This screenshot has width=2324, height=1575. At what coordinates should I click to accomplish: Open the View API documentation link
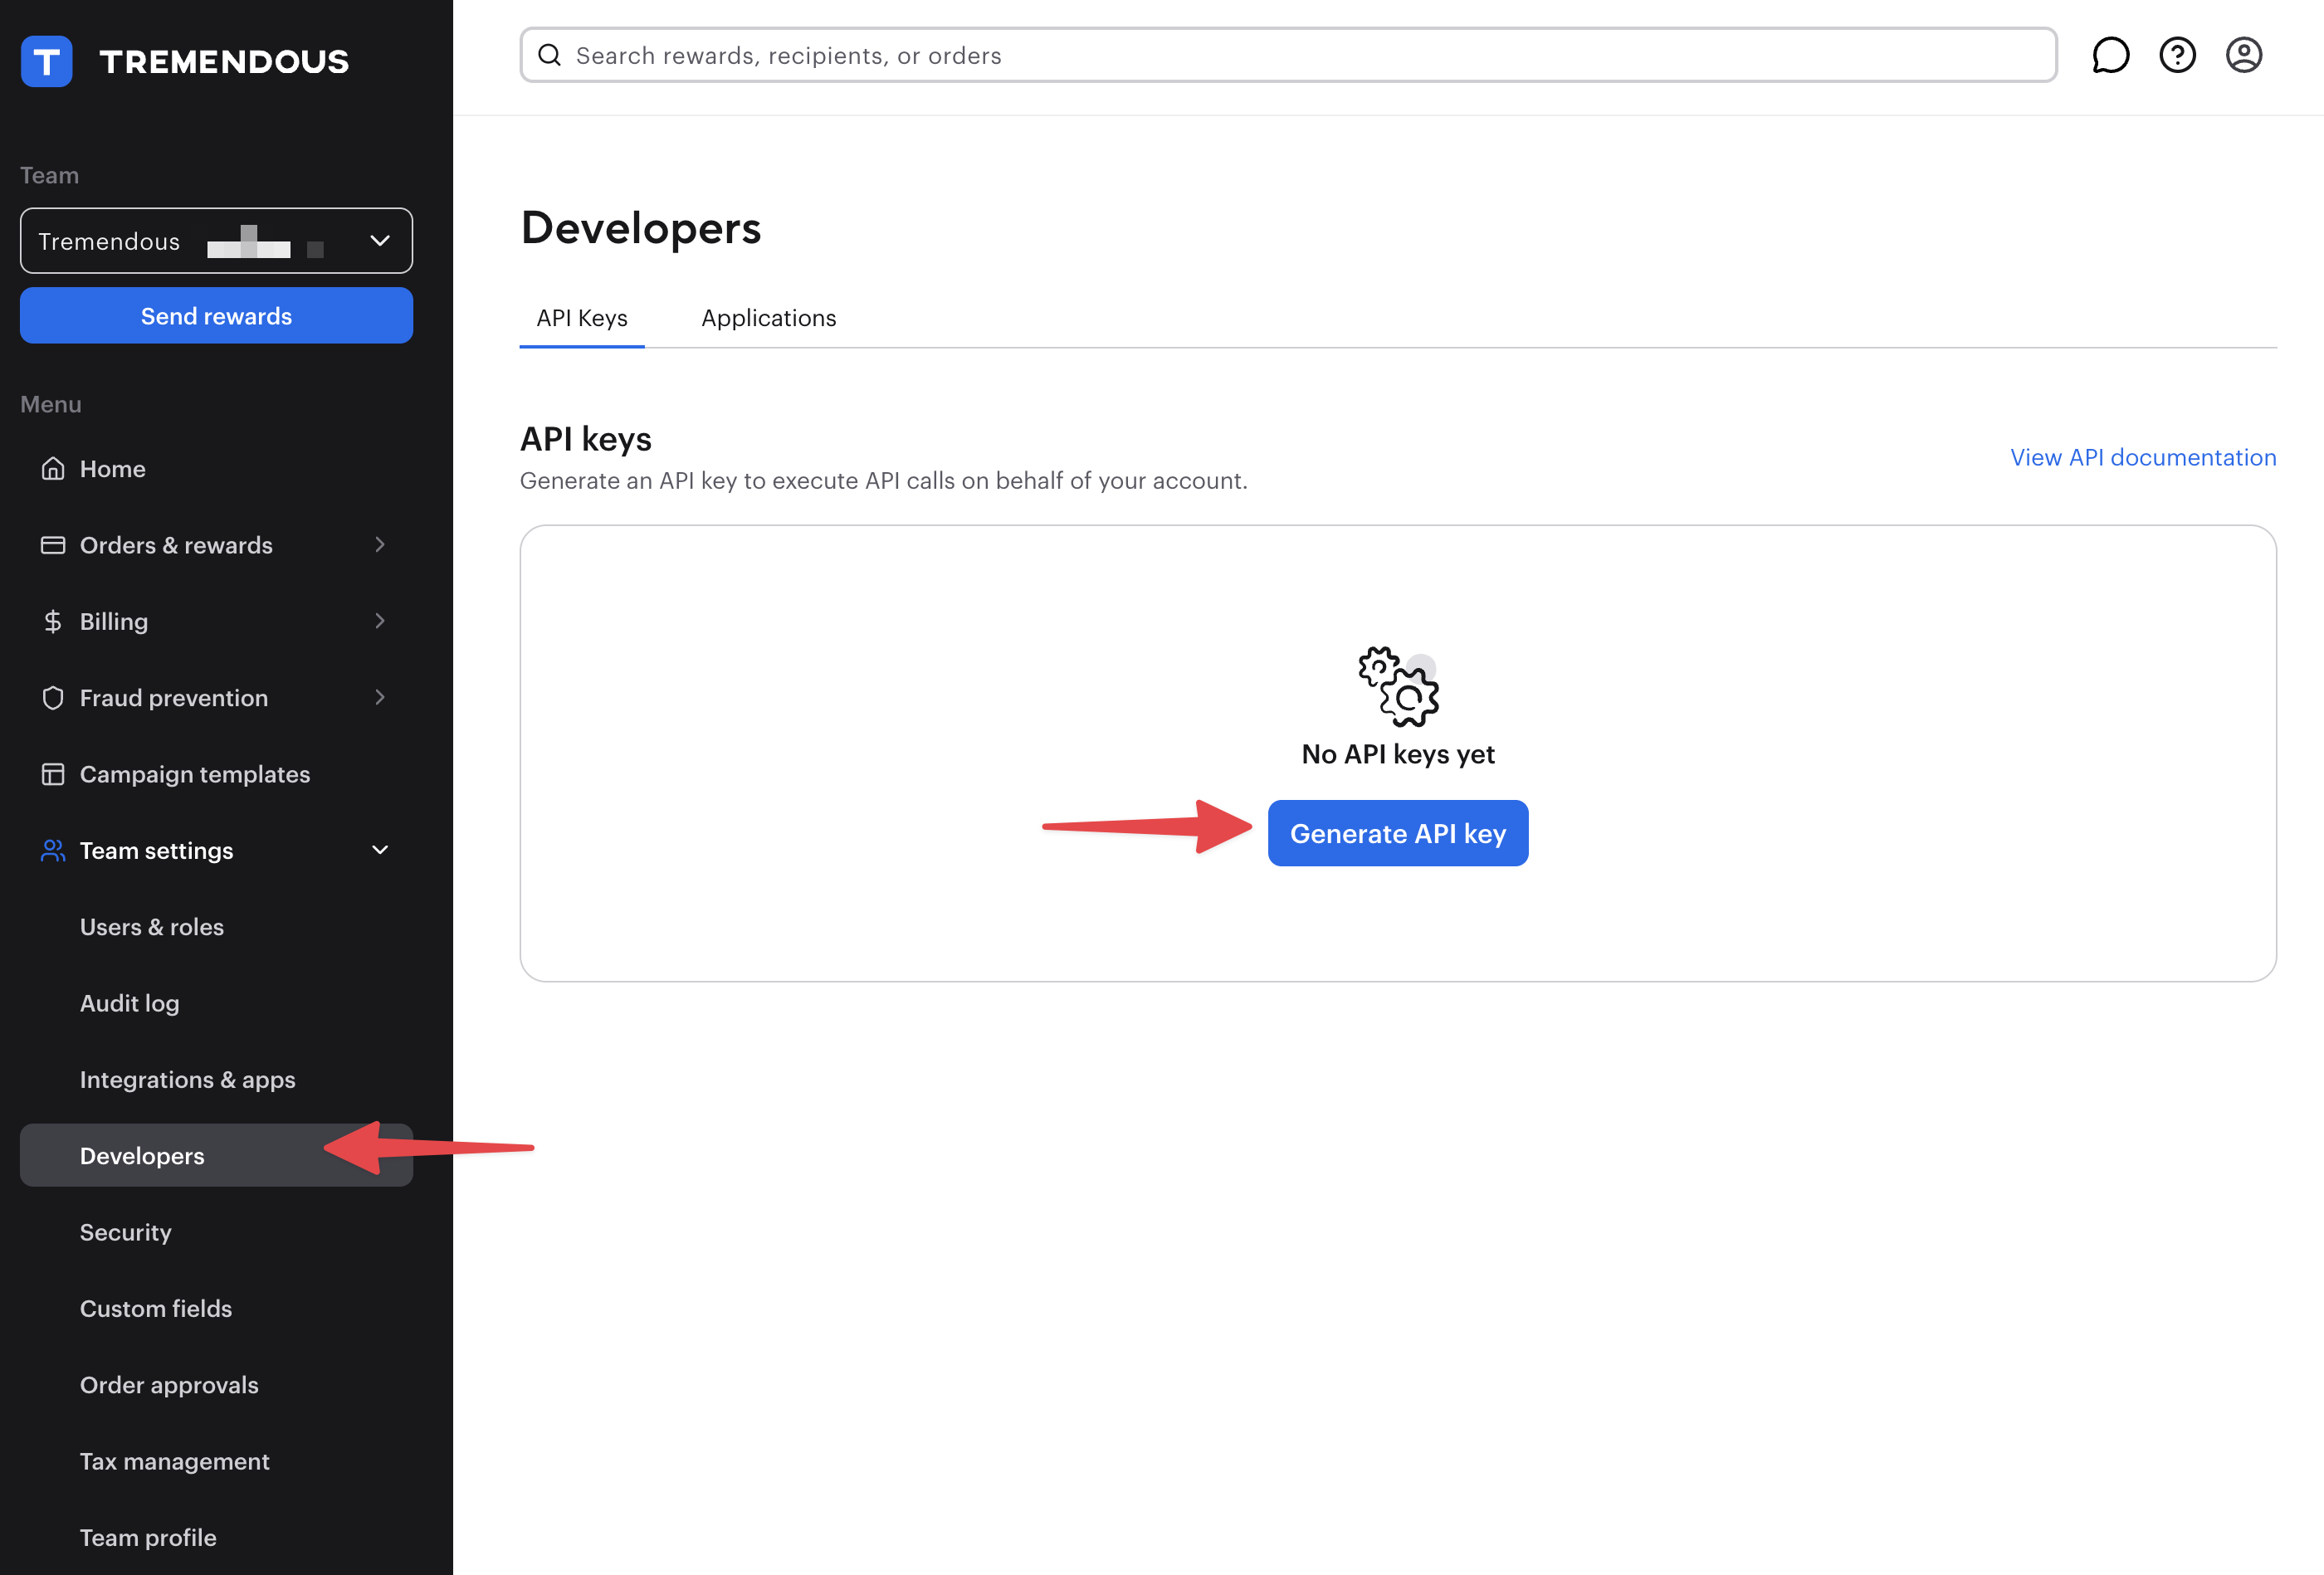tap(2142, 457)
